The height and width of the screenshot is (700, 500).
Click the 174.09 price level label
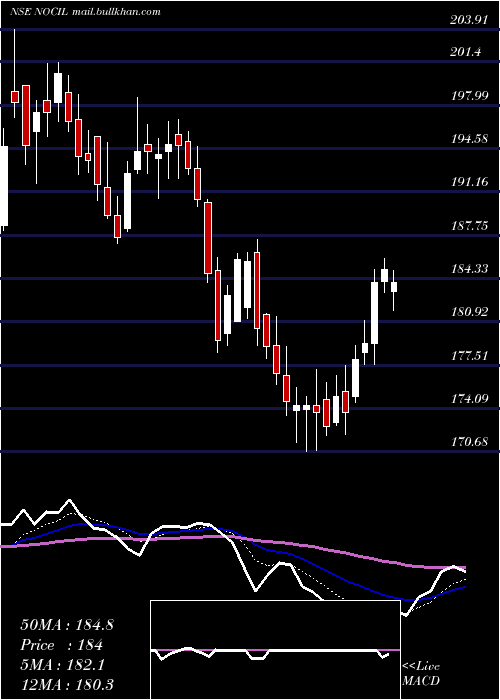[469, 398]
